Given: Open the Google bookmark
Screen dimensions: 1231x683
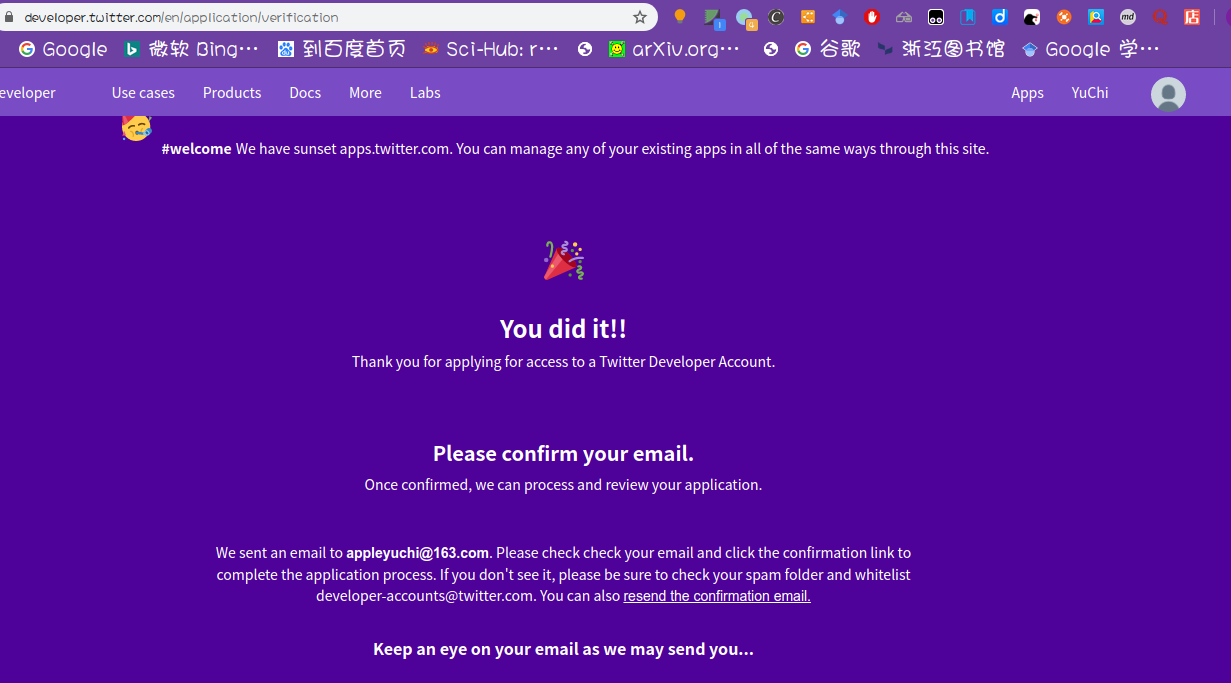Looking at the screenshot, I should (x=63, y=49).
